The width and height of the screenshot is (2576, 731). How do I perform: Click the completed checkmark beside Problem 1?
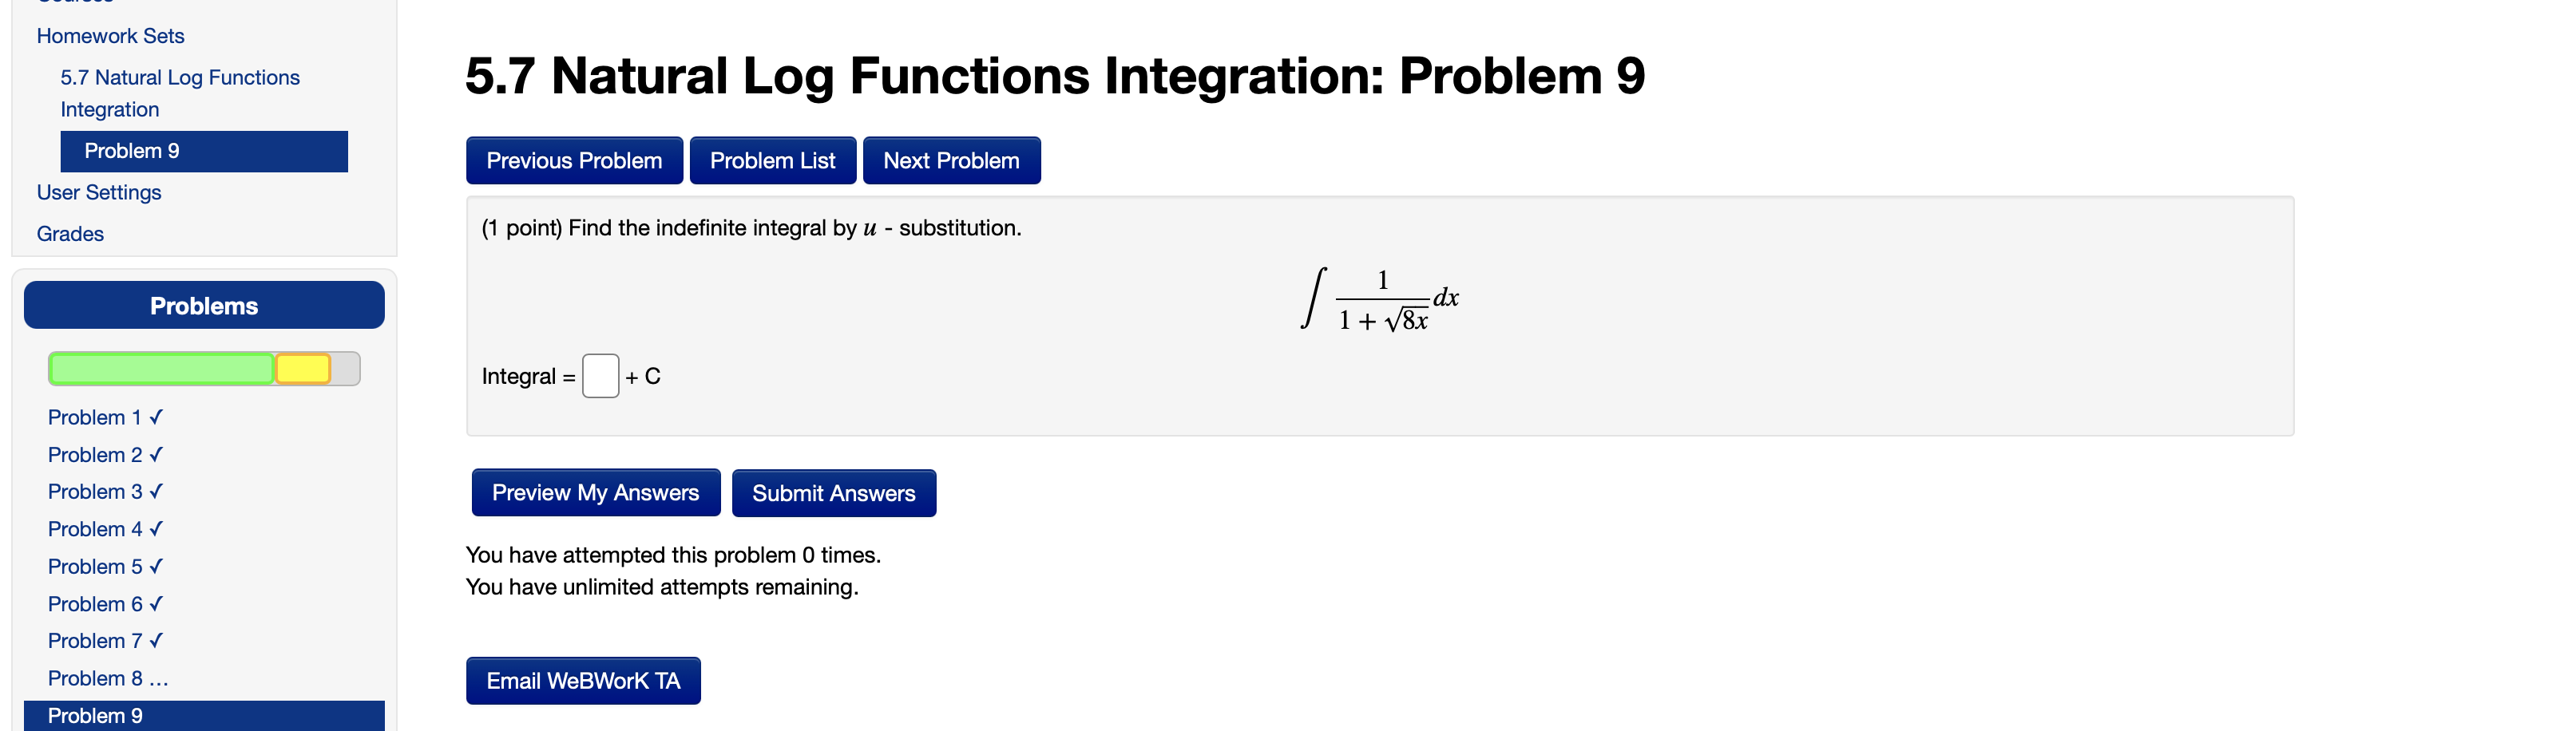(156, 417)
